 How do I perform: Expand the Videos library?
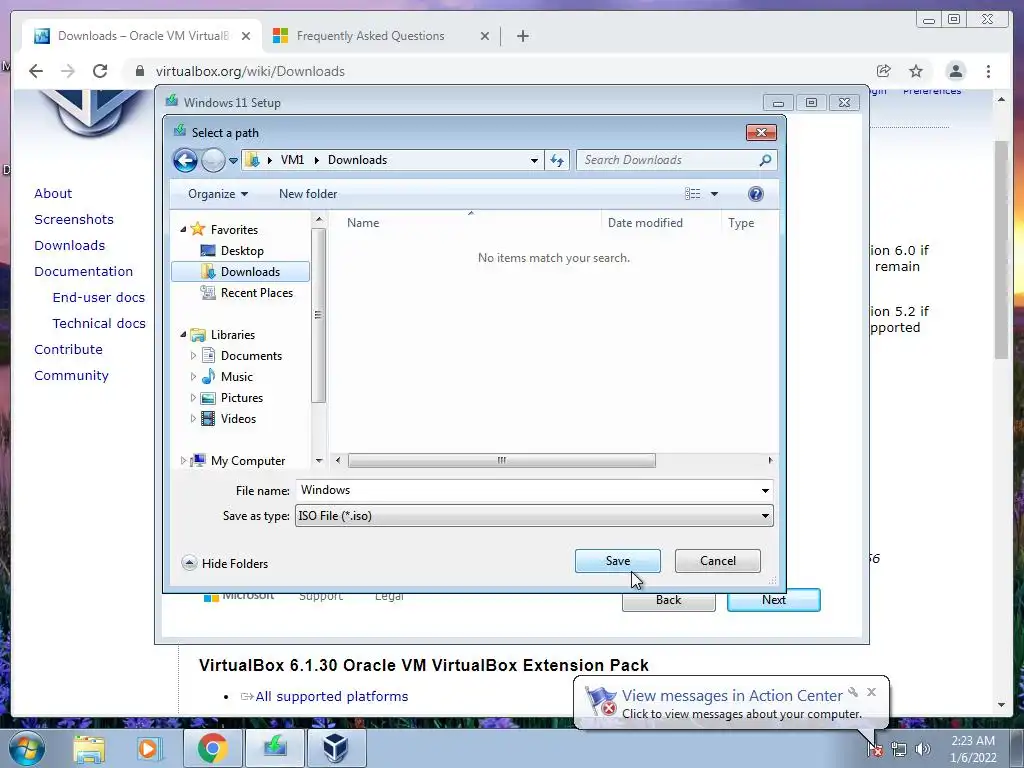[x=193, y=419]
